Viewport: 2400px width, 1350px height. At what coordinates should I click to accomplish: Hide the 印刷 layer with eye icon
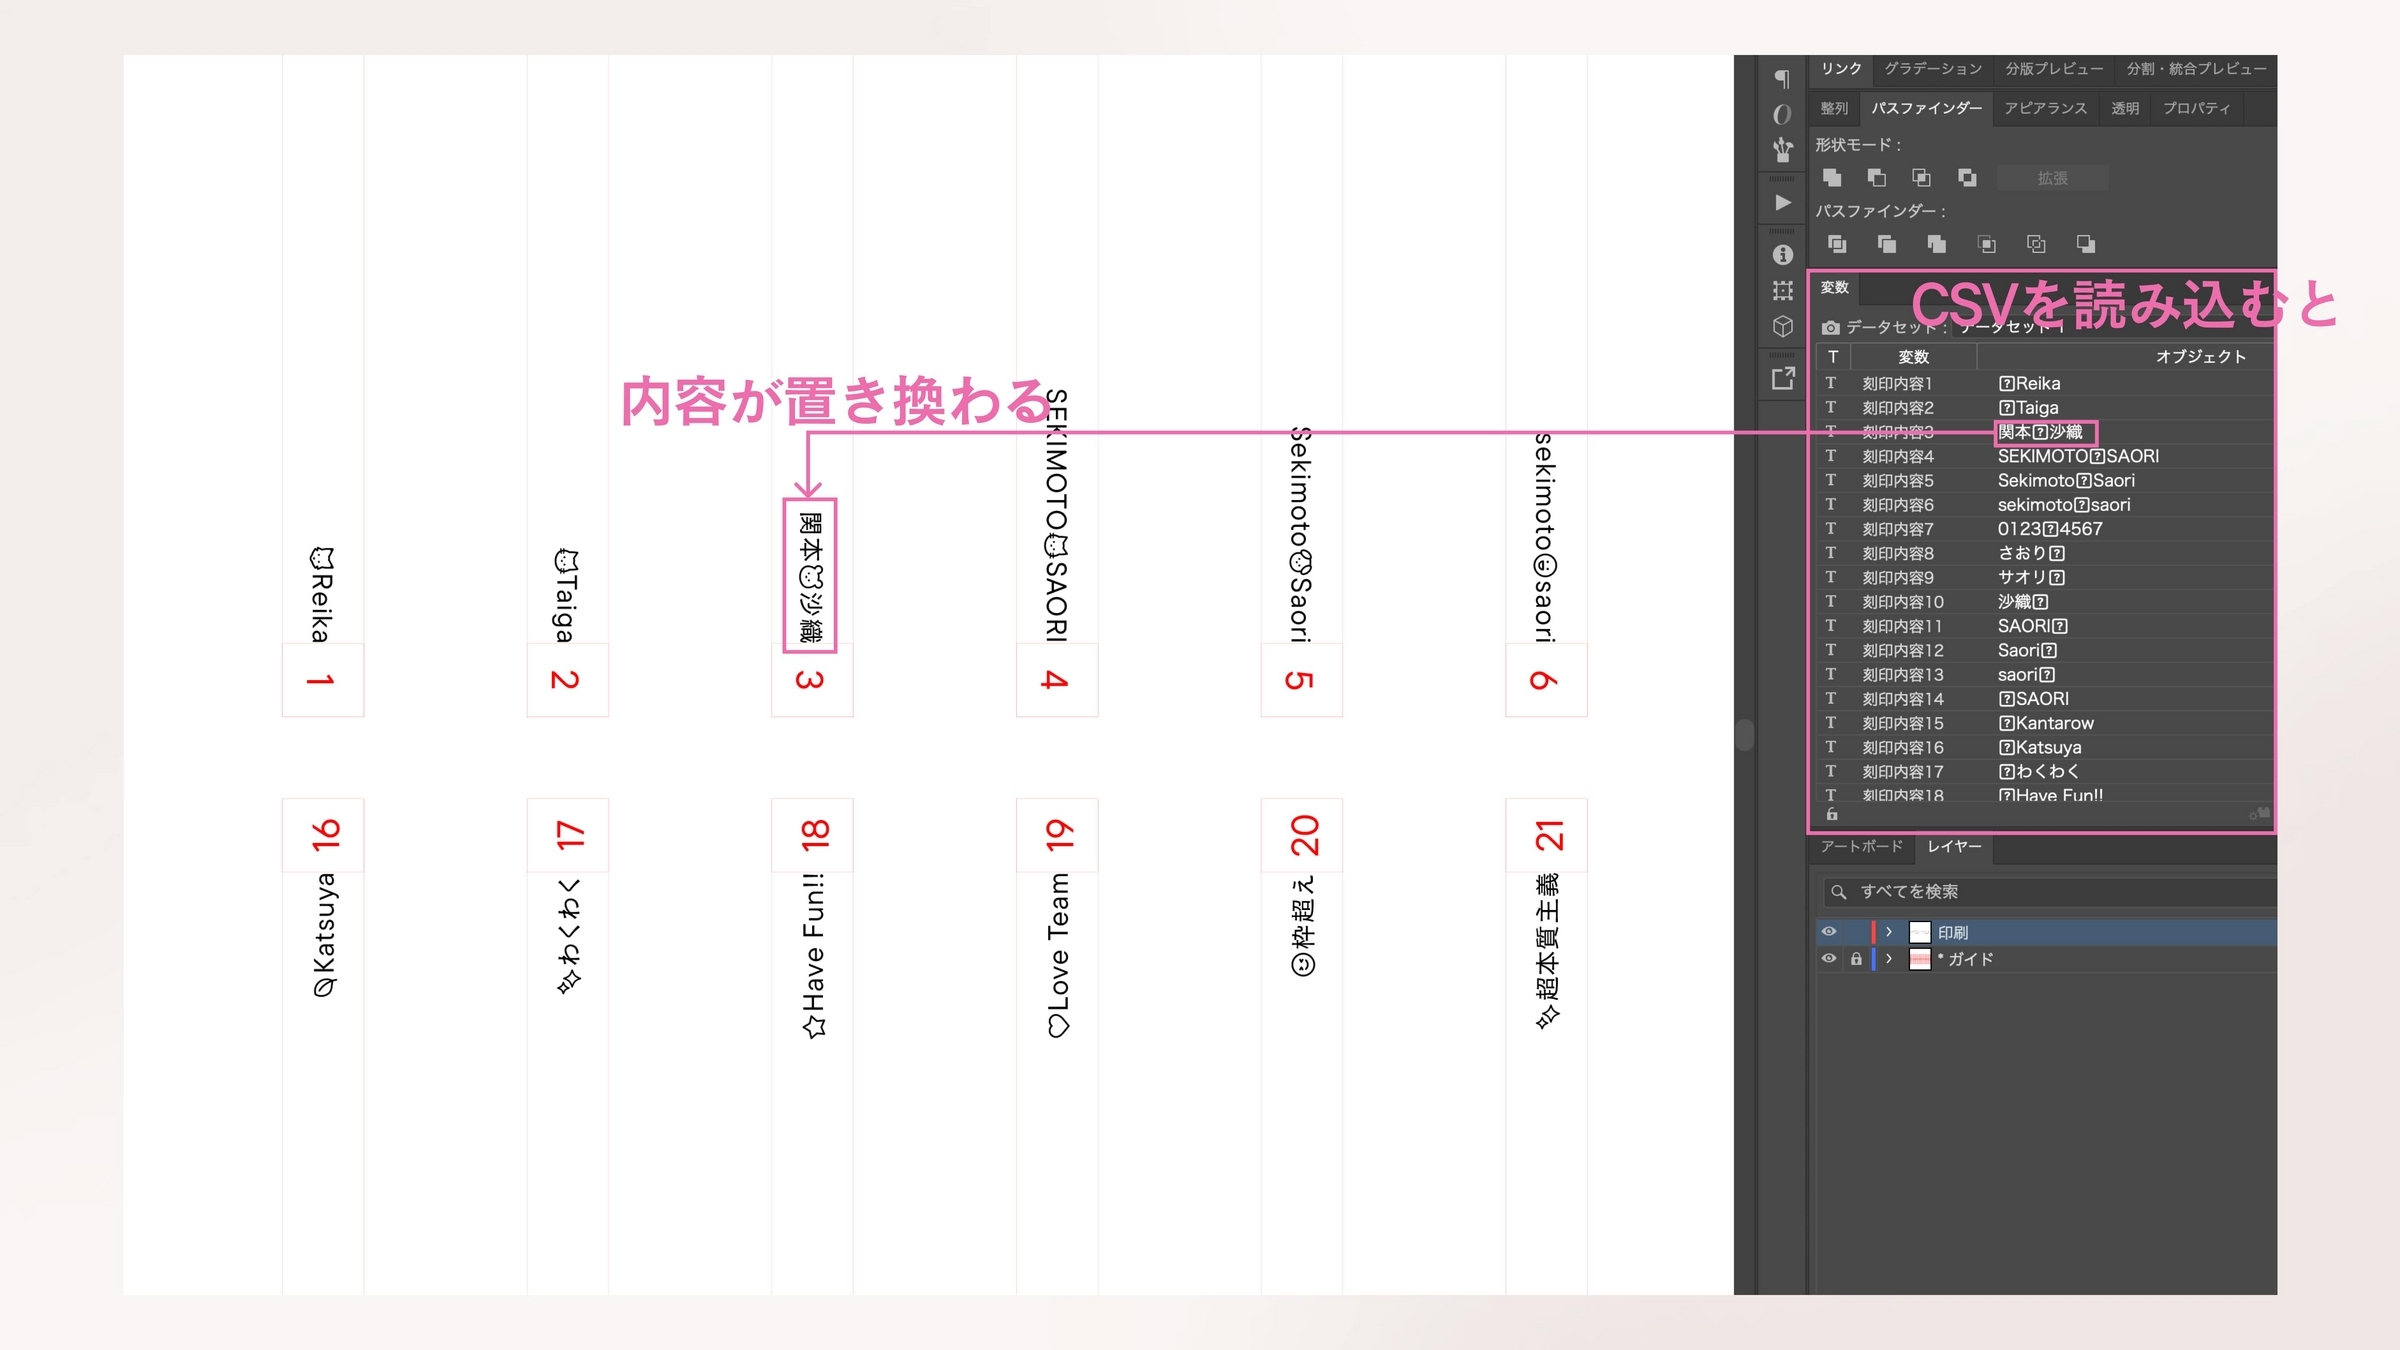point(1829,932)
